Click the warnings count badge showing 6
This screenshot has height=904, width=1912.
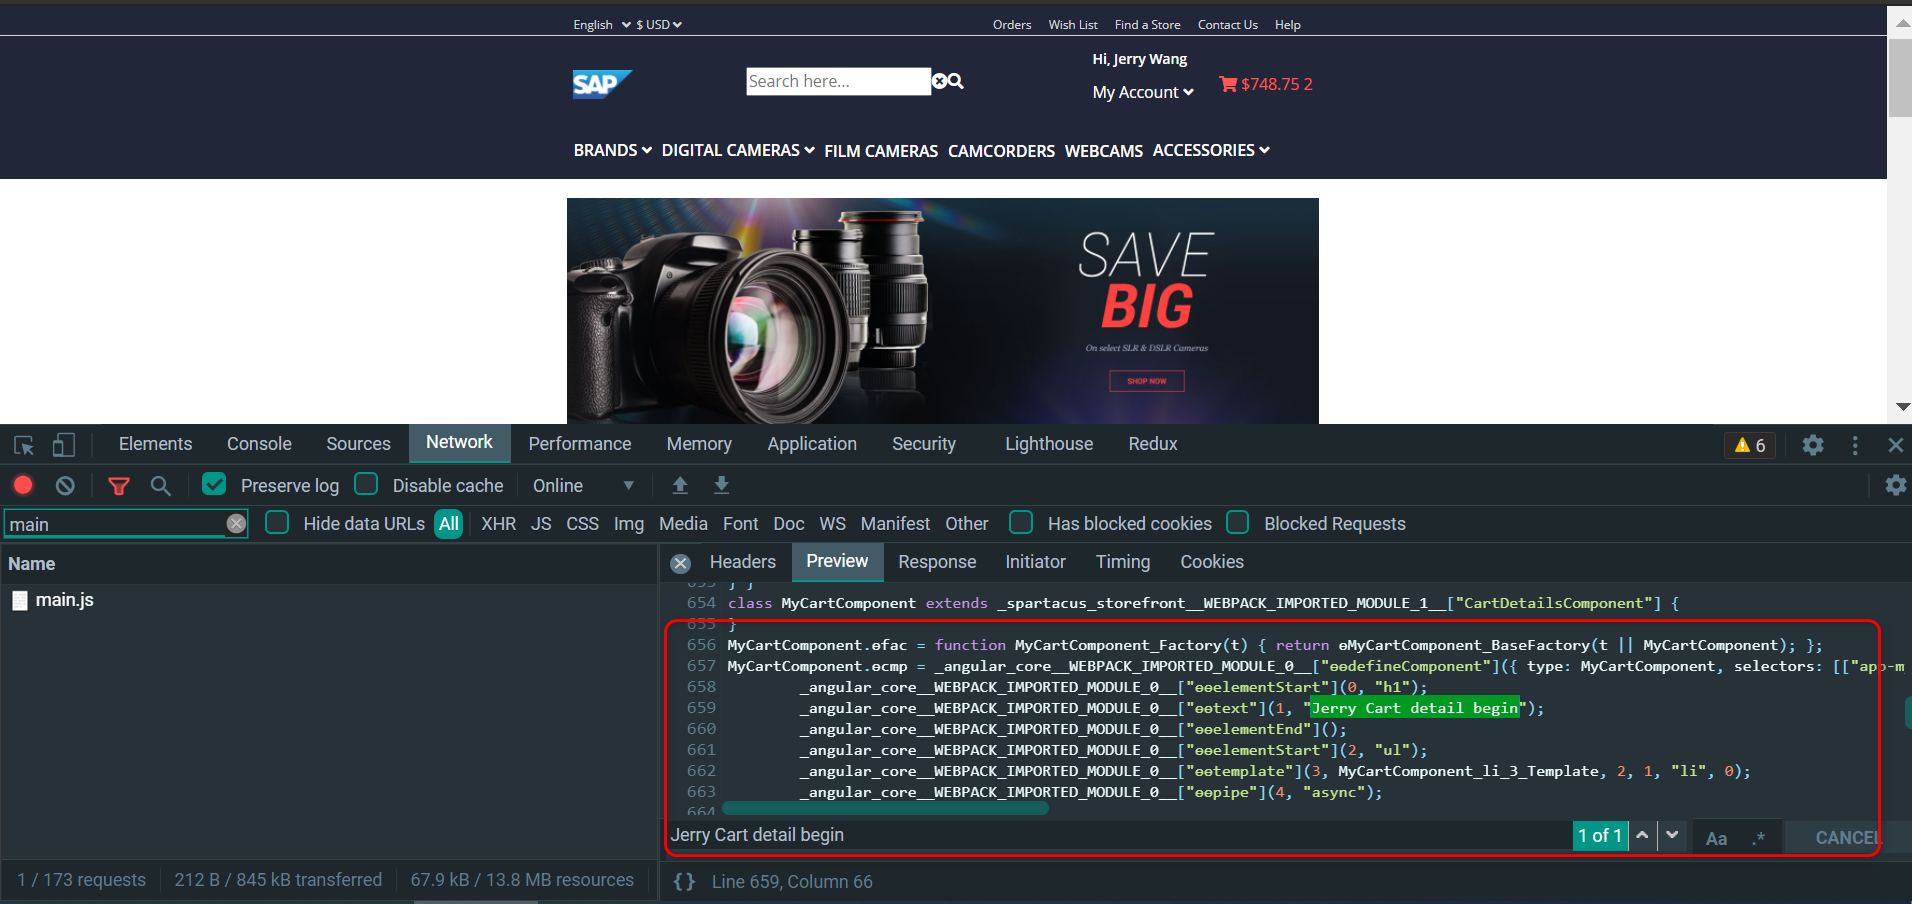[1750, 445]
